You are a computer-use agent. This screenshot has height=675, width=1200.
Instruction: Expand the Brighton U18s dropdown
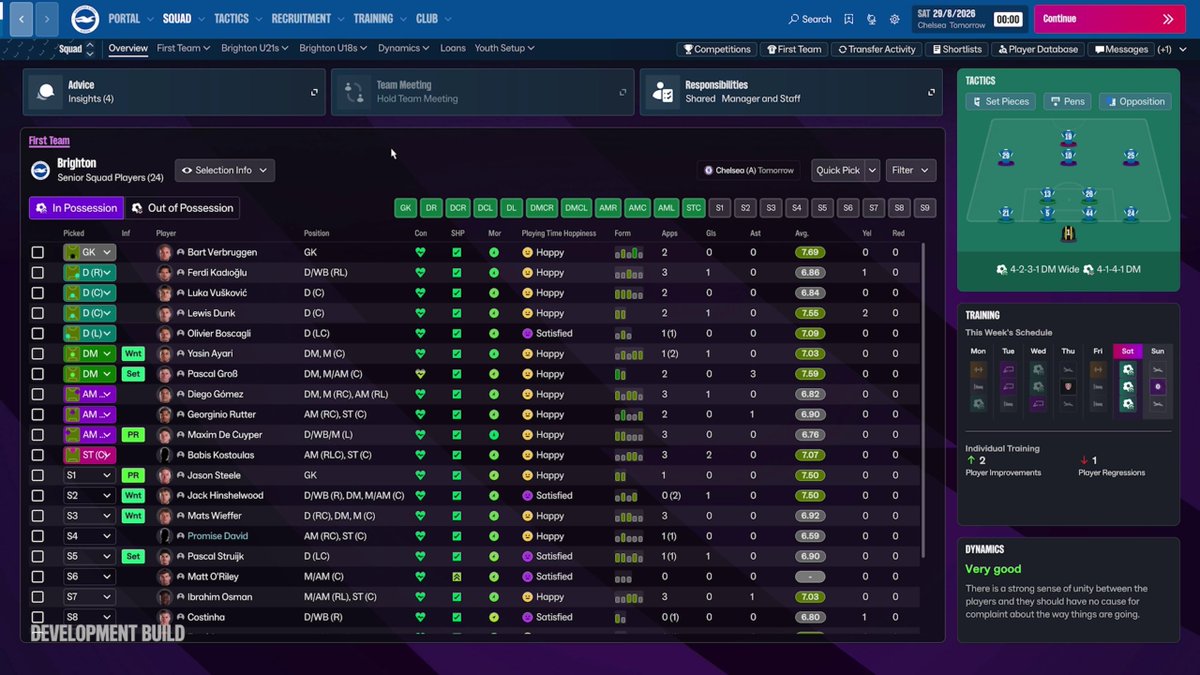pos(332,48)
